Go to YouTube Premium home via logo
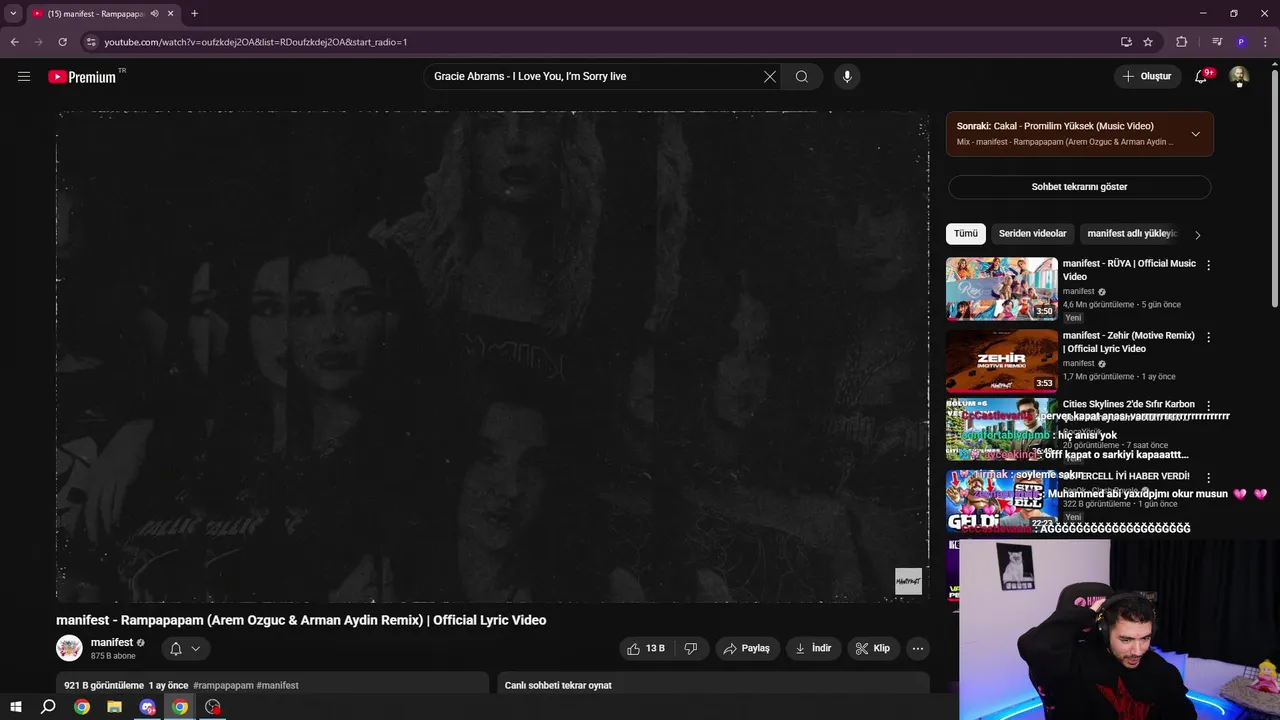Screen dimensions: 1280x720 (x=82, y=77)
